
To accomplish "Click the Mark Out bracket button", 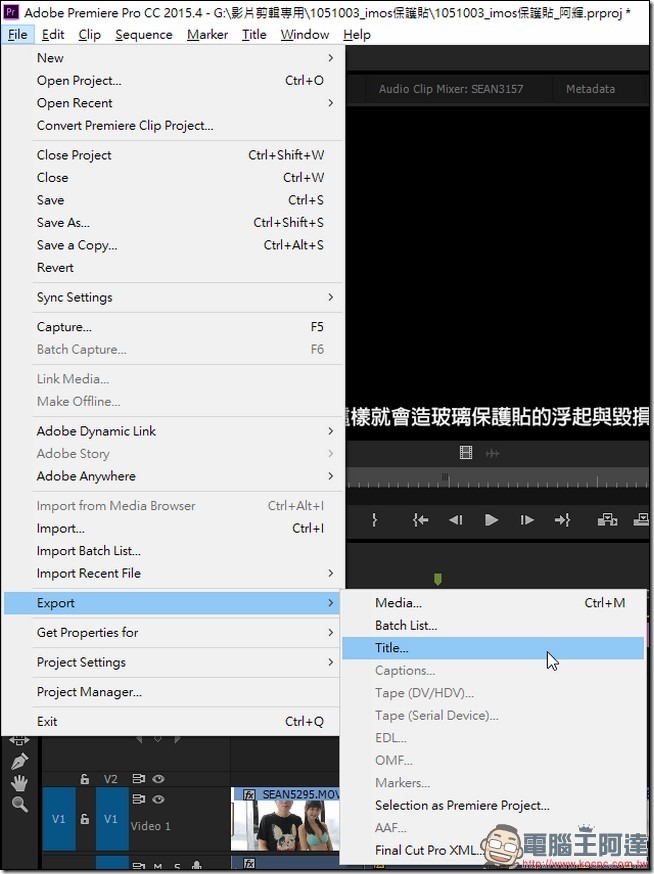I will click(x=375, y=520).
